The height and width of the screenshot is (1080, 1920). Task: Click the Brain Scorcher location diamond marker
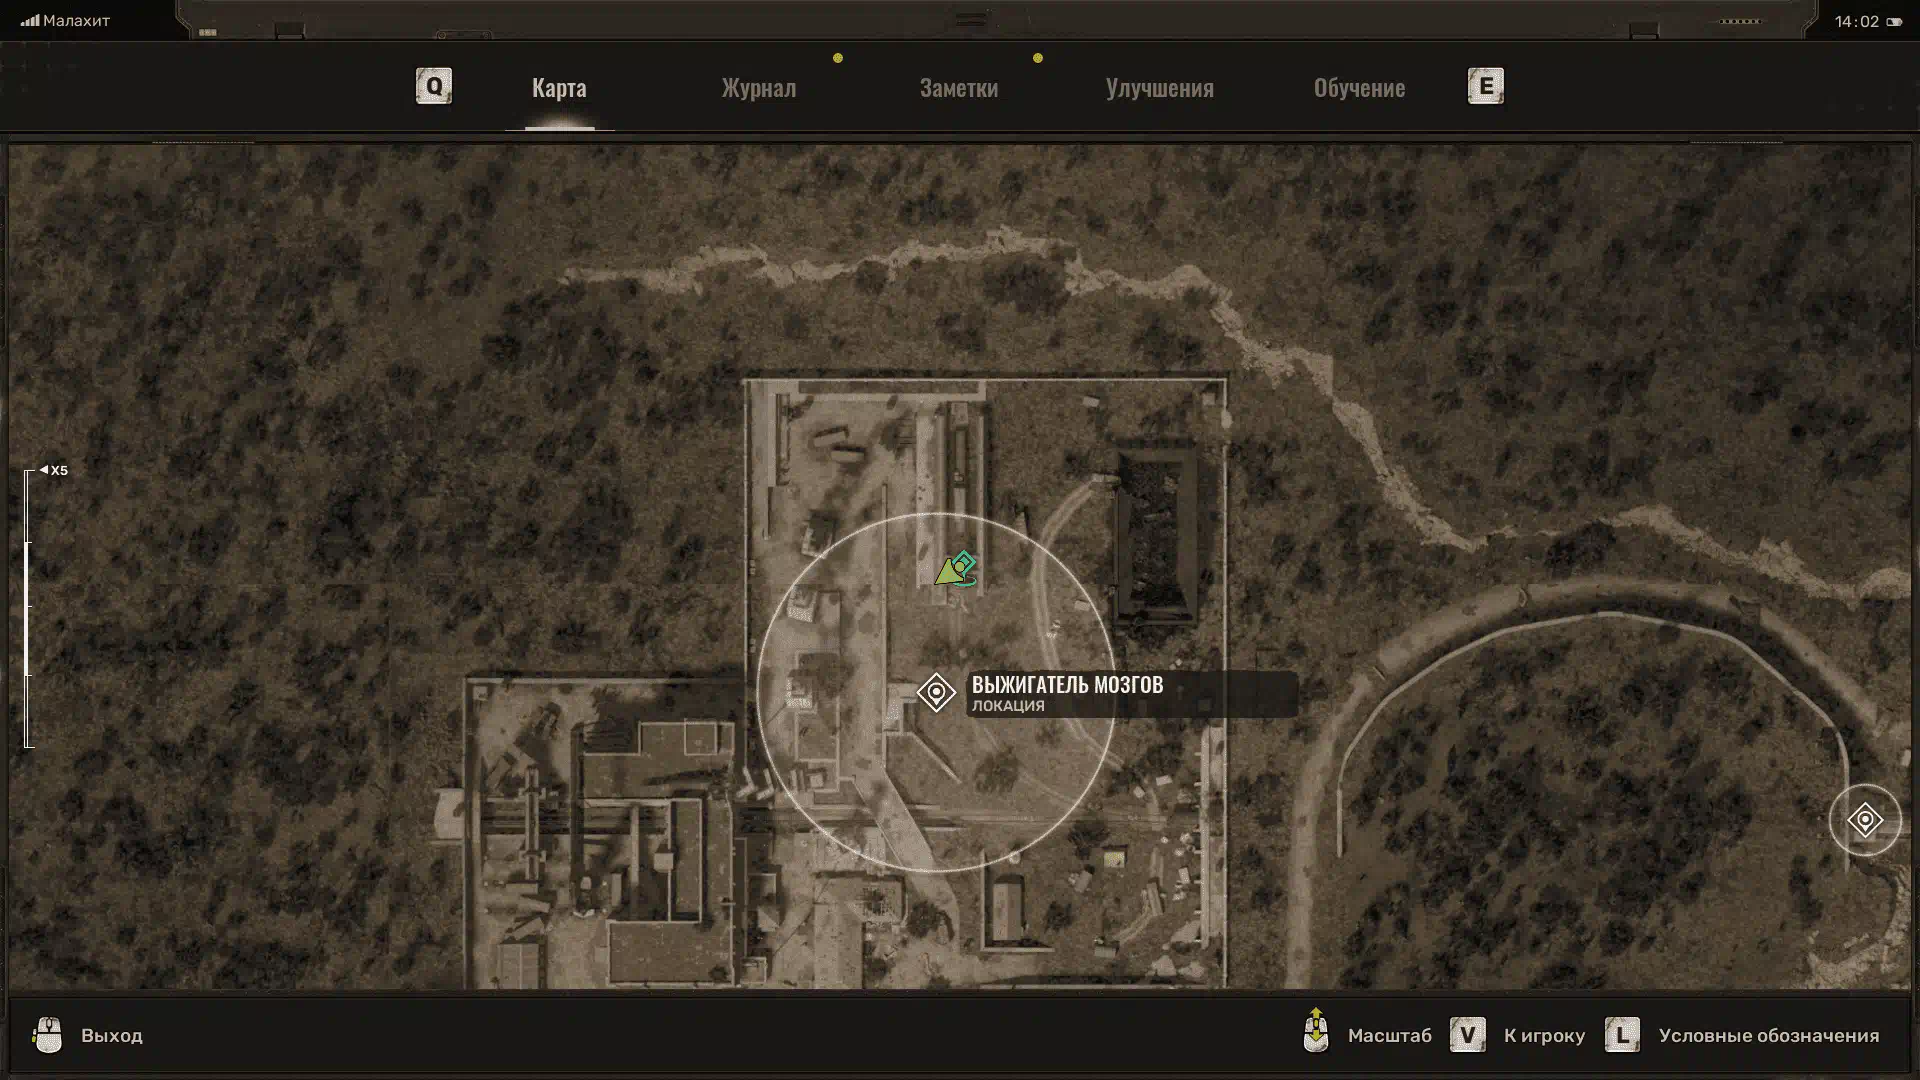click(x=936, y=692)
